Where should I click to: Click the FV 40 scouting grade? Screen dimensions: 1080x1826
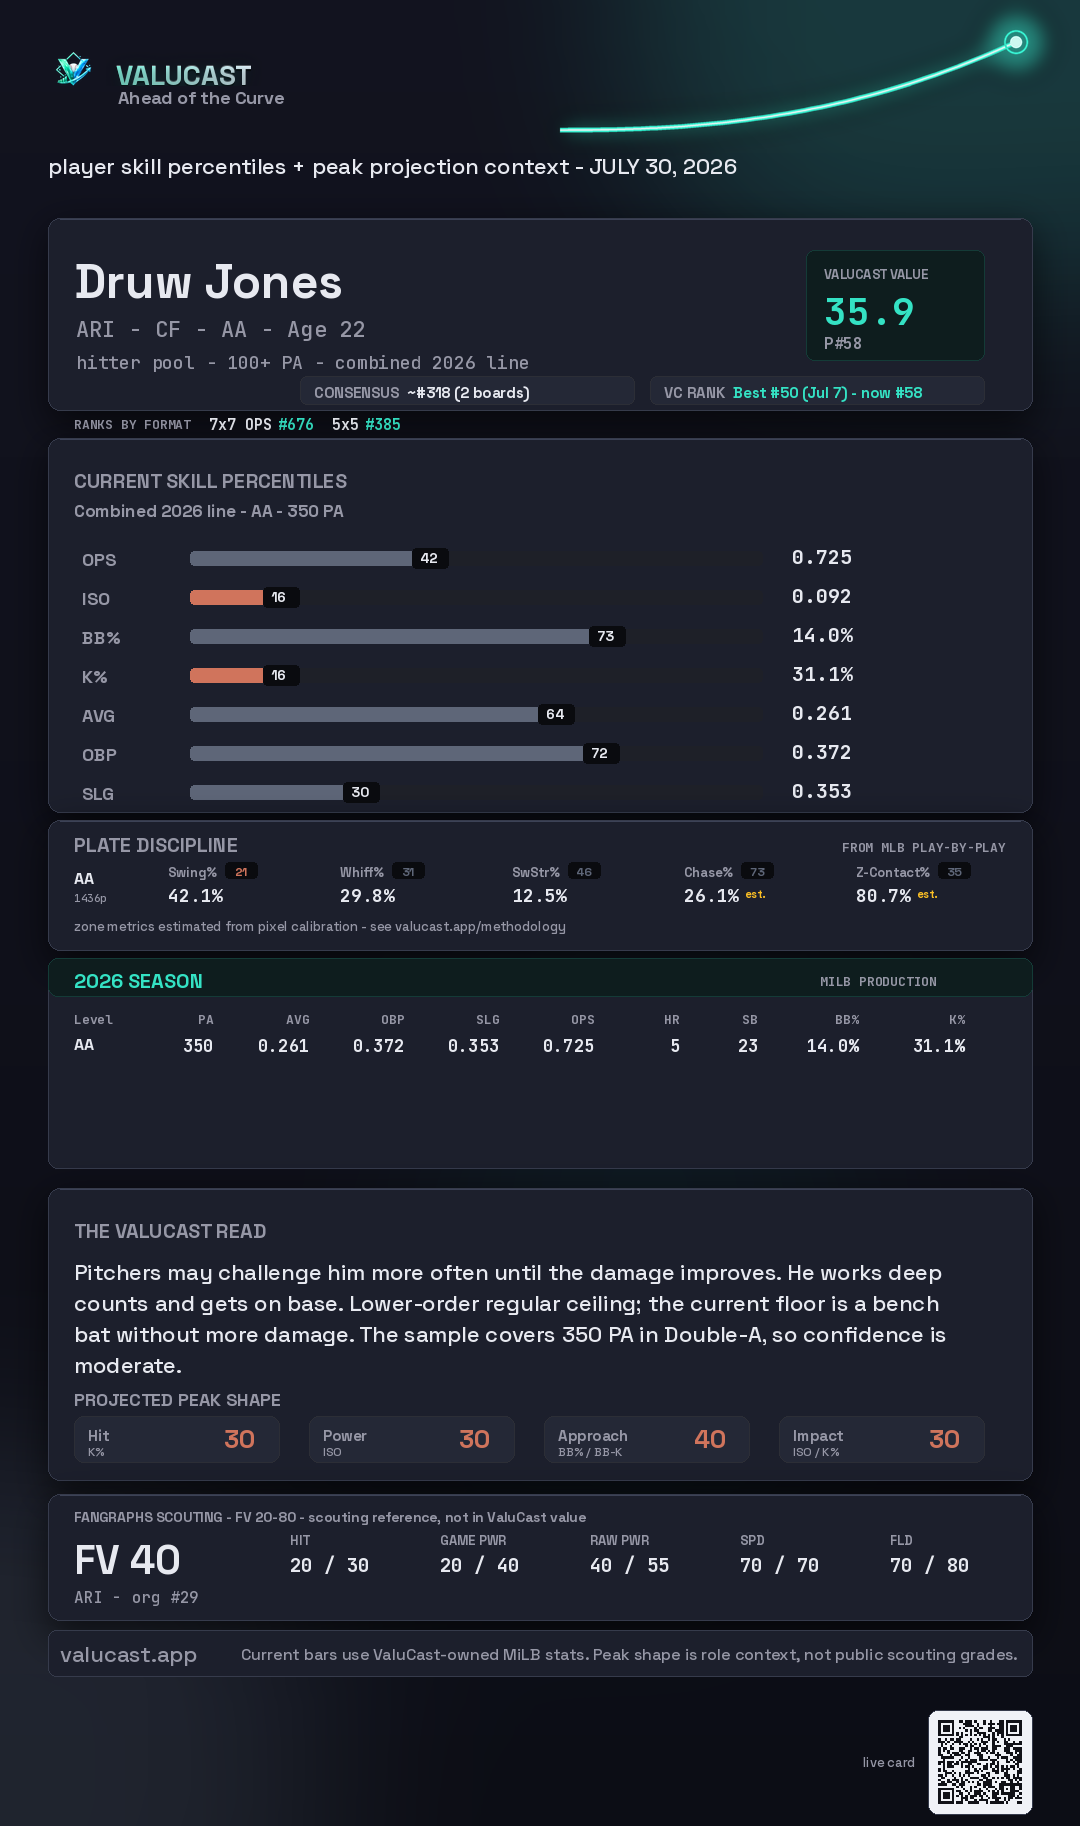coord(127,1560)
